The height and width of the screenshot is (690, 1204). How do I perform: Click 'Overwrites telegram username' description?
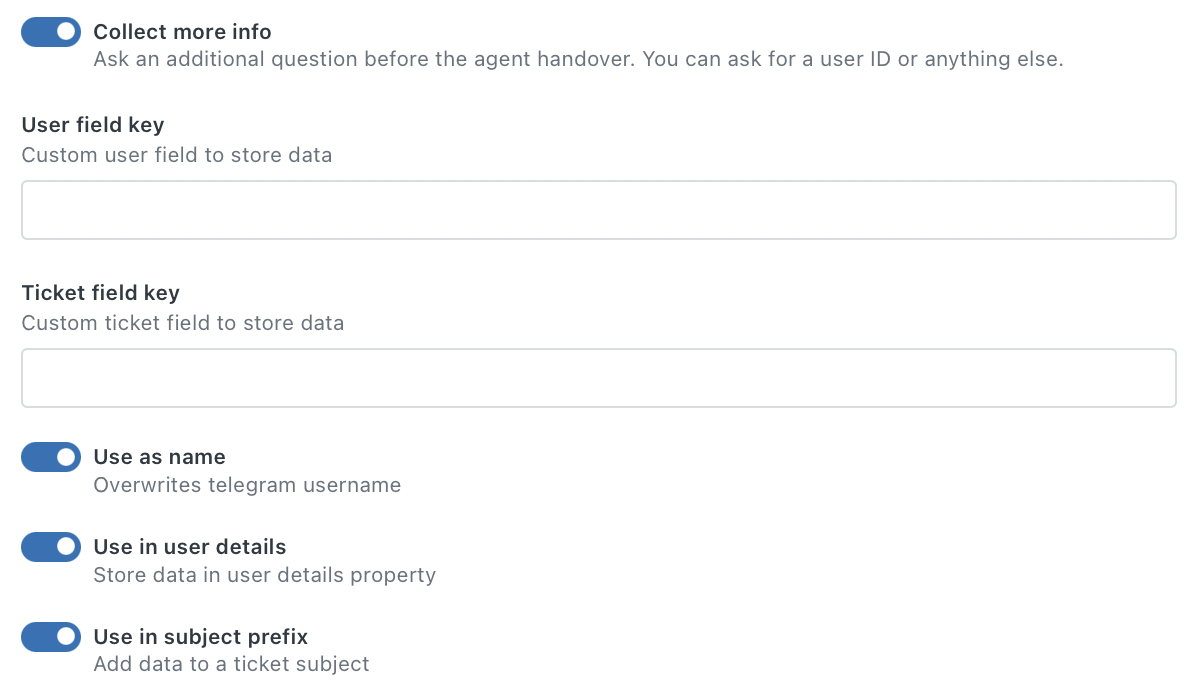pyautogui.click(x=247, y=484)
